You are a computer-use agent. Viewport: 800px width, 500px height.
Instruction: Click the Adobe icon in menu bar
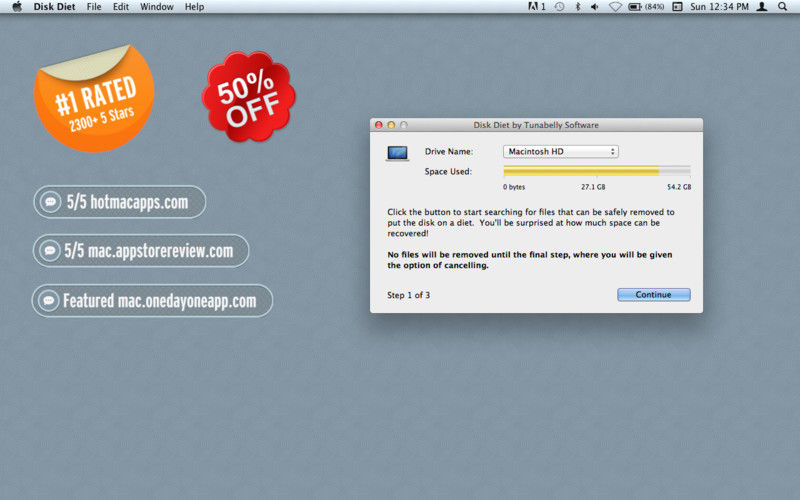click(536, 7)
